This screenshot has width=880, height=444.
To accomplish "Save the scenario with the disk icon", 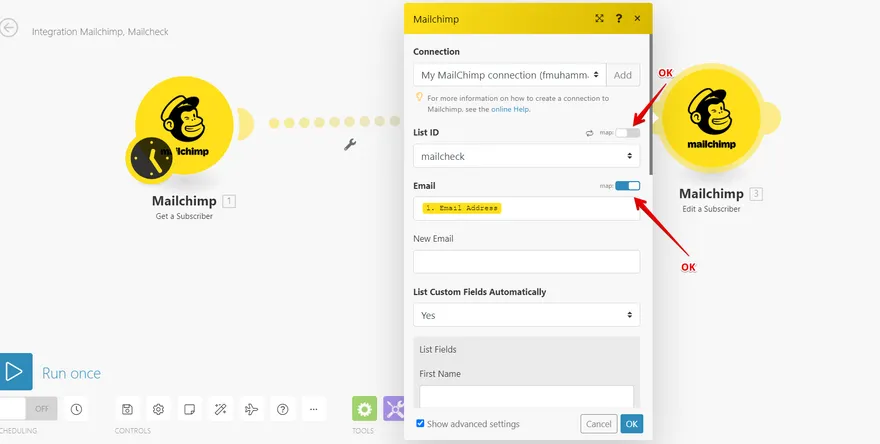I will point(127,409).
